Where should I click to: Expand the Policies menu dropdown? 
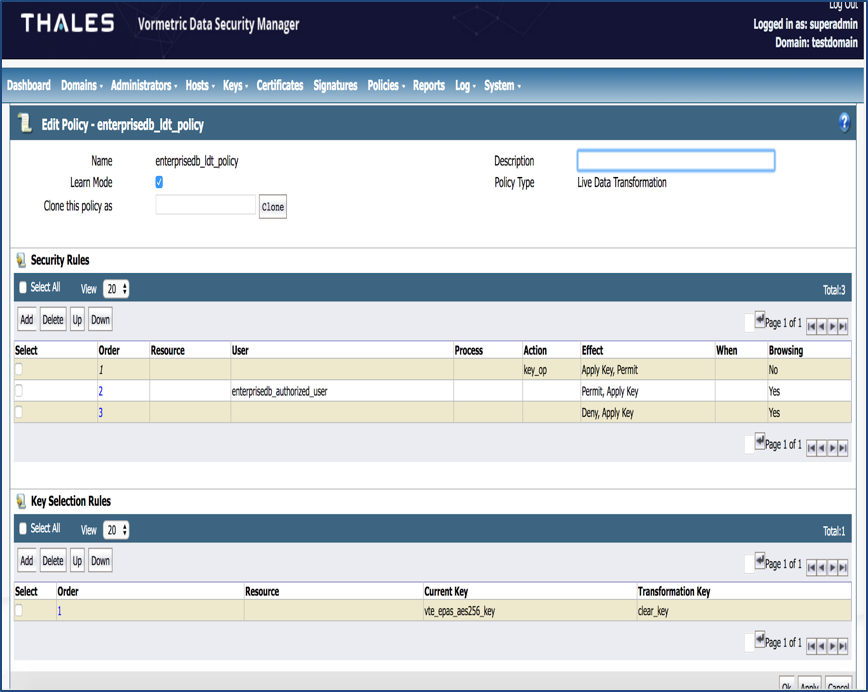[385, 86]
